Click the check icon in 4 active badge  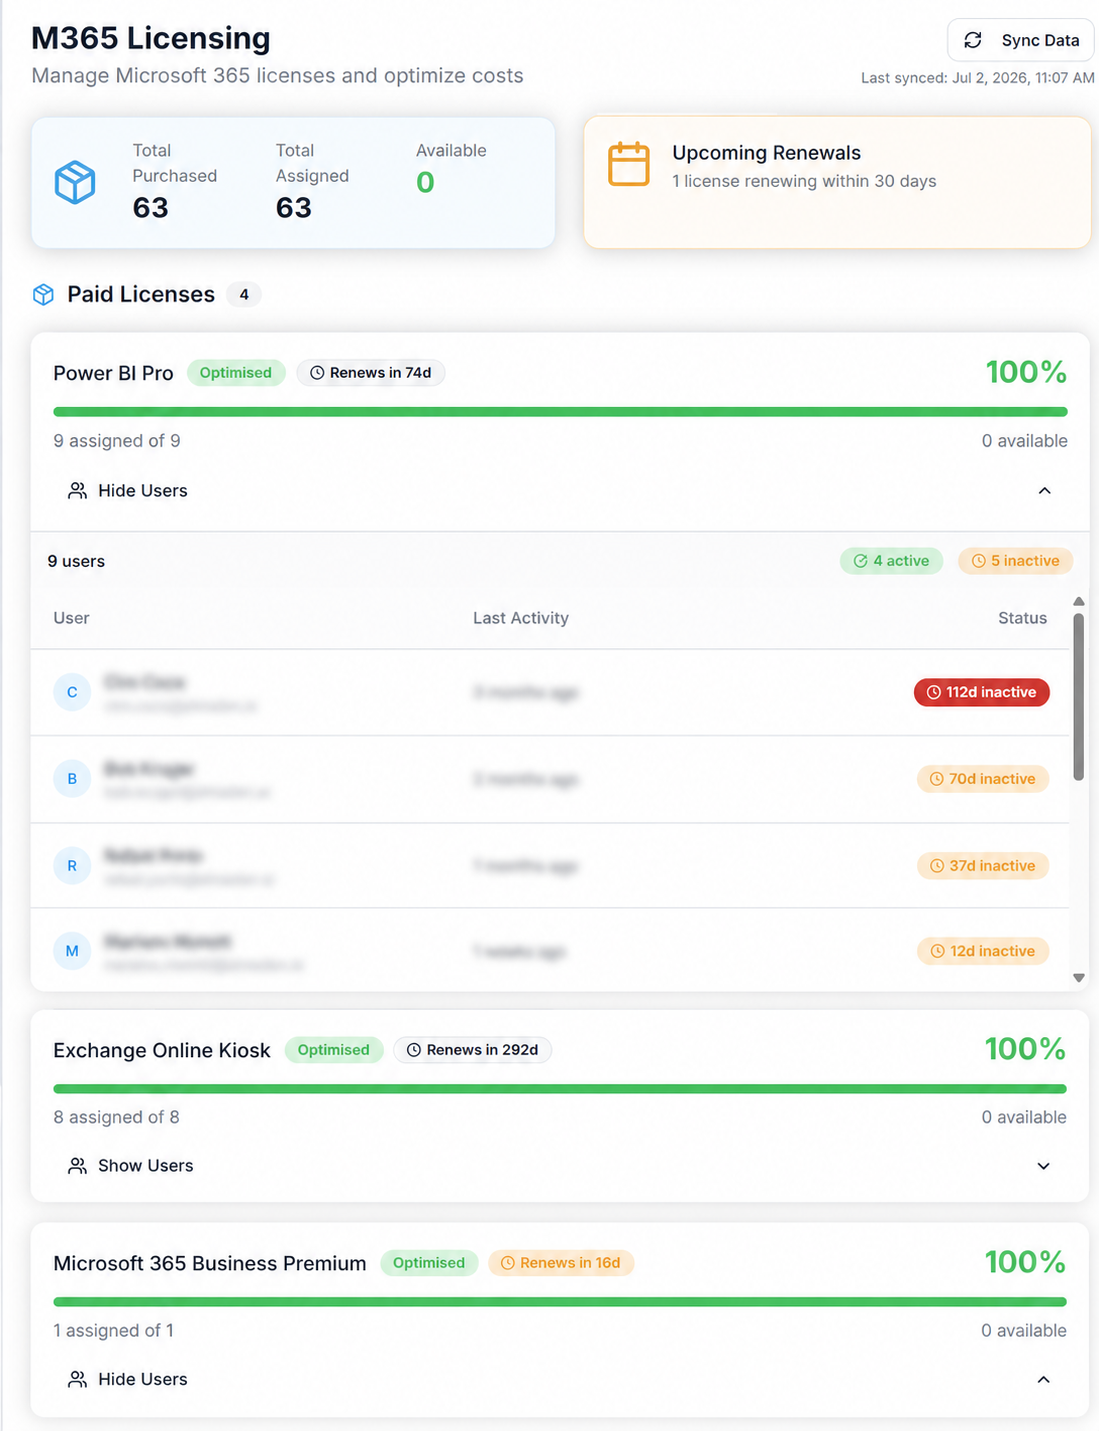coord(860,561)
